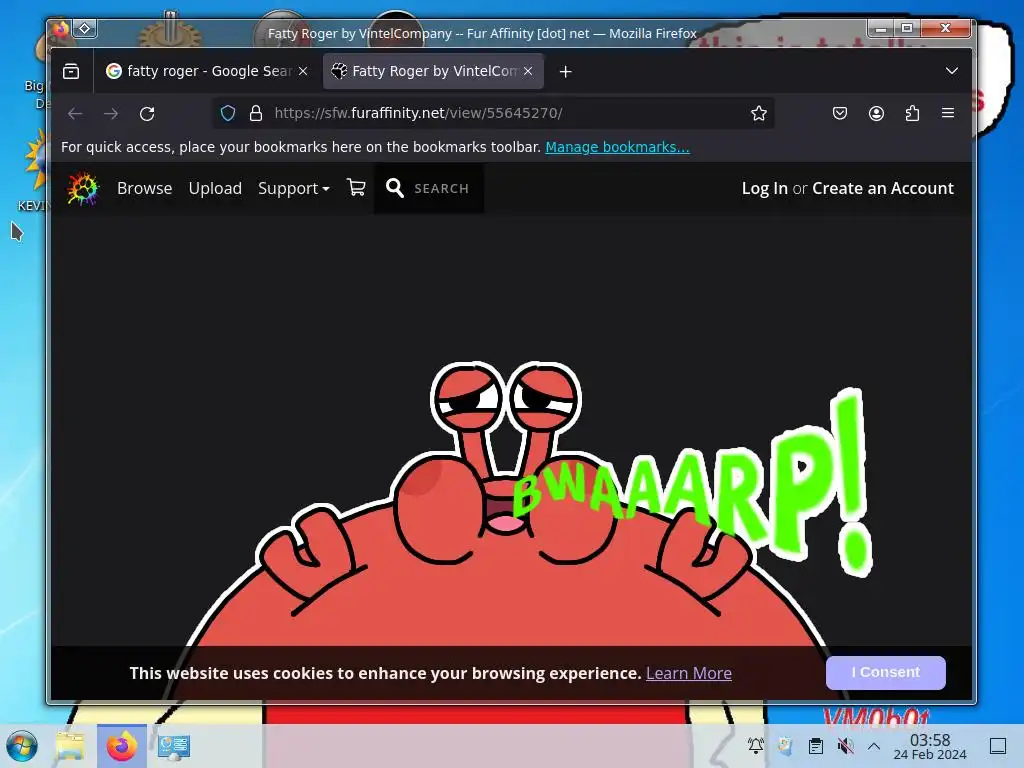Open File Explorer from the taskbar
Image resolution: width=1024 pixels, height=768 pixels.
(x=70, y=746)
